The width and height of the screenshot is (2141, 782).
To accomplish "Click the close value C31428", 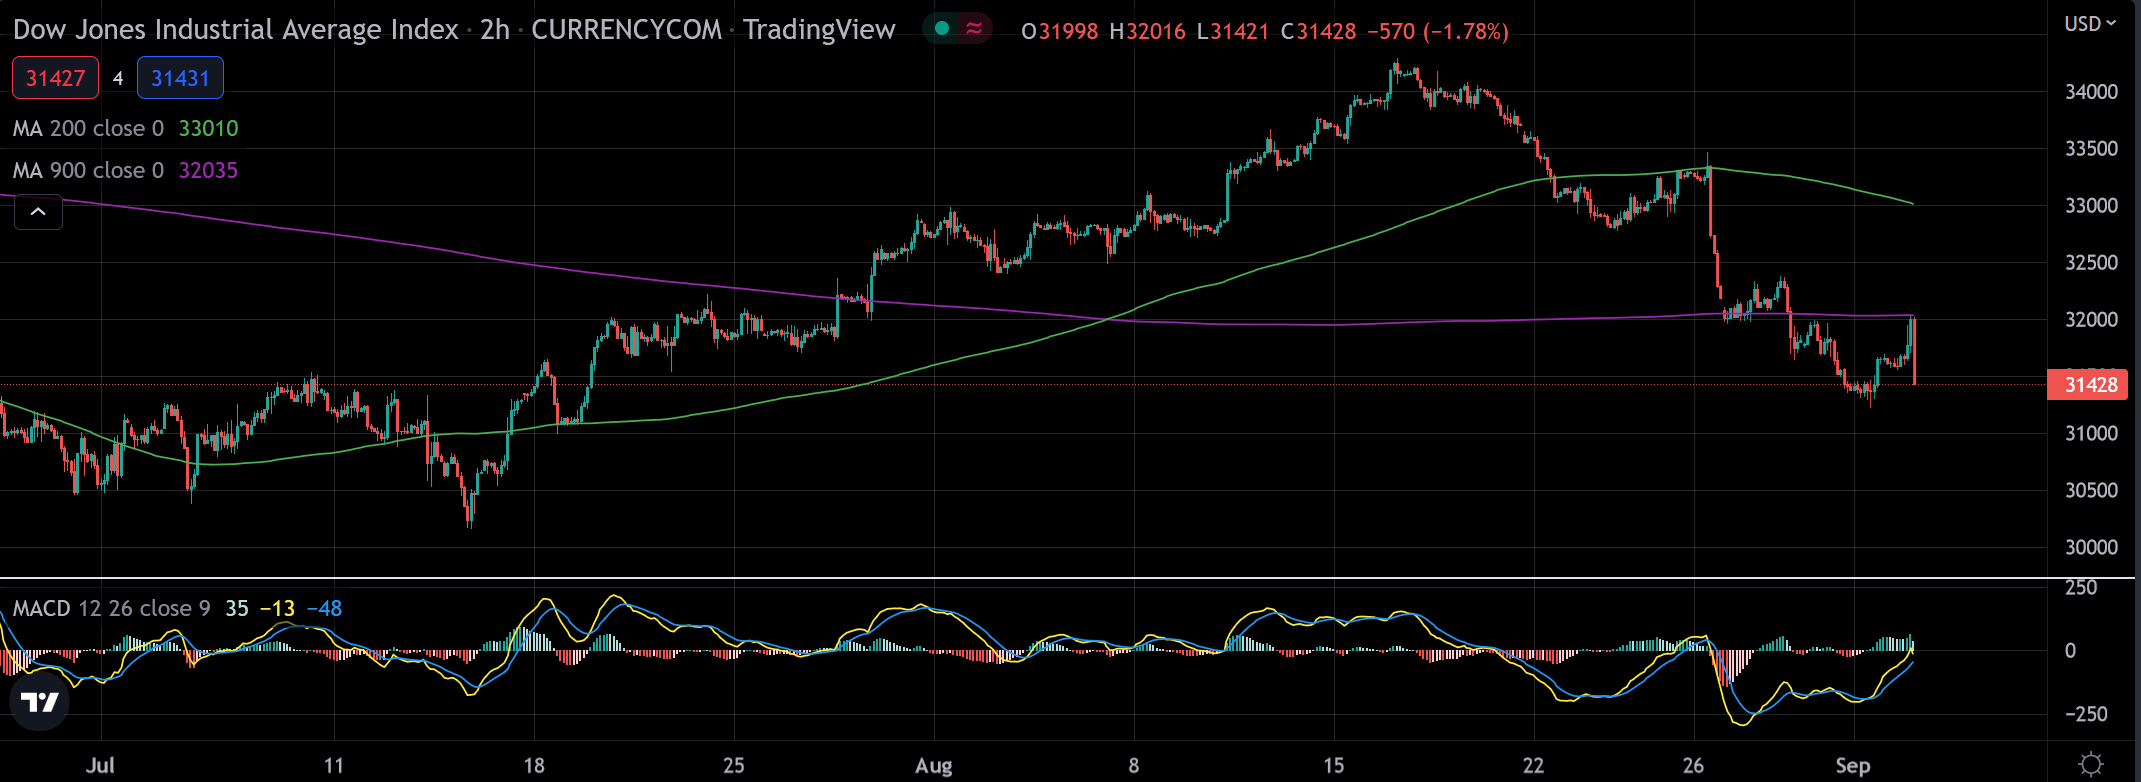I will point(1319,31).
